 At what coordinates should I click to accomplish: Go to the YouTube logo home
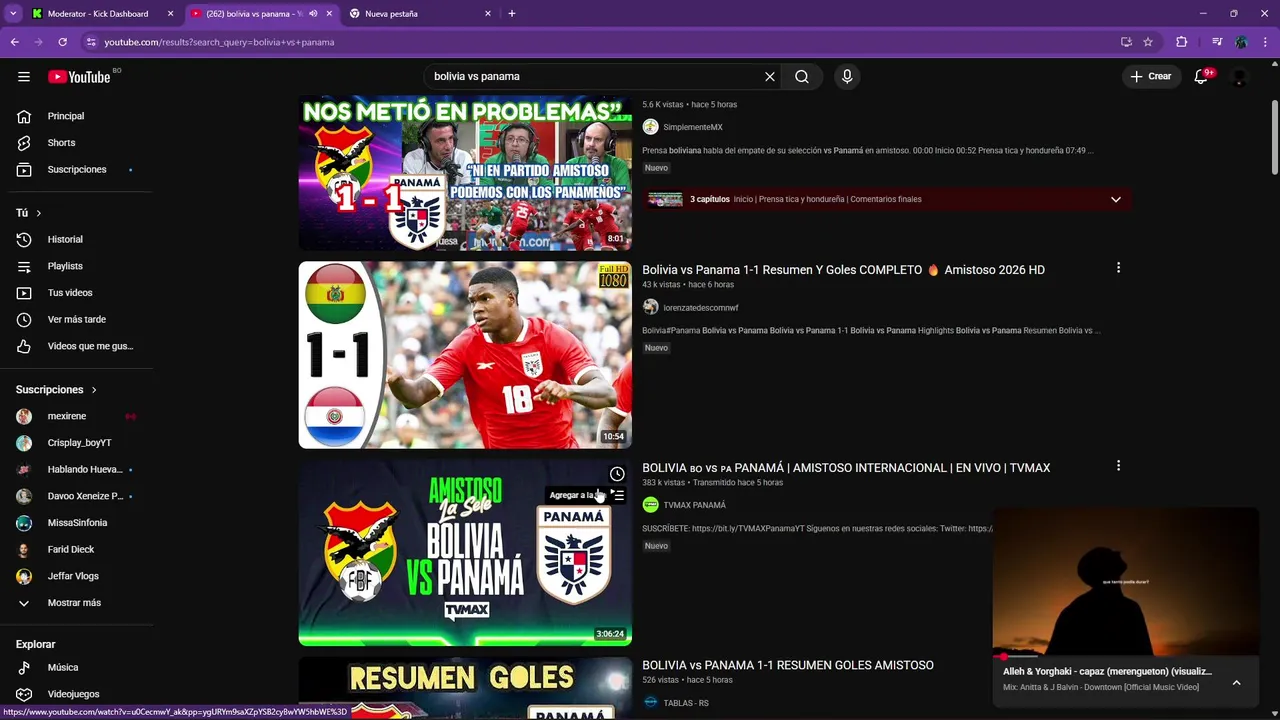point(79,77)
